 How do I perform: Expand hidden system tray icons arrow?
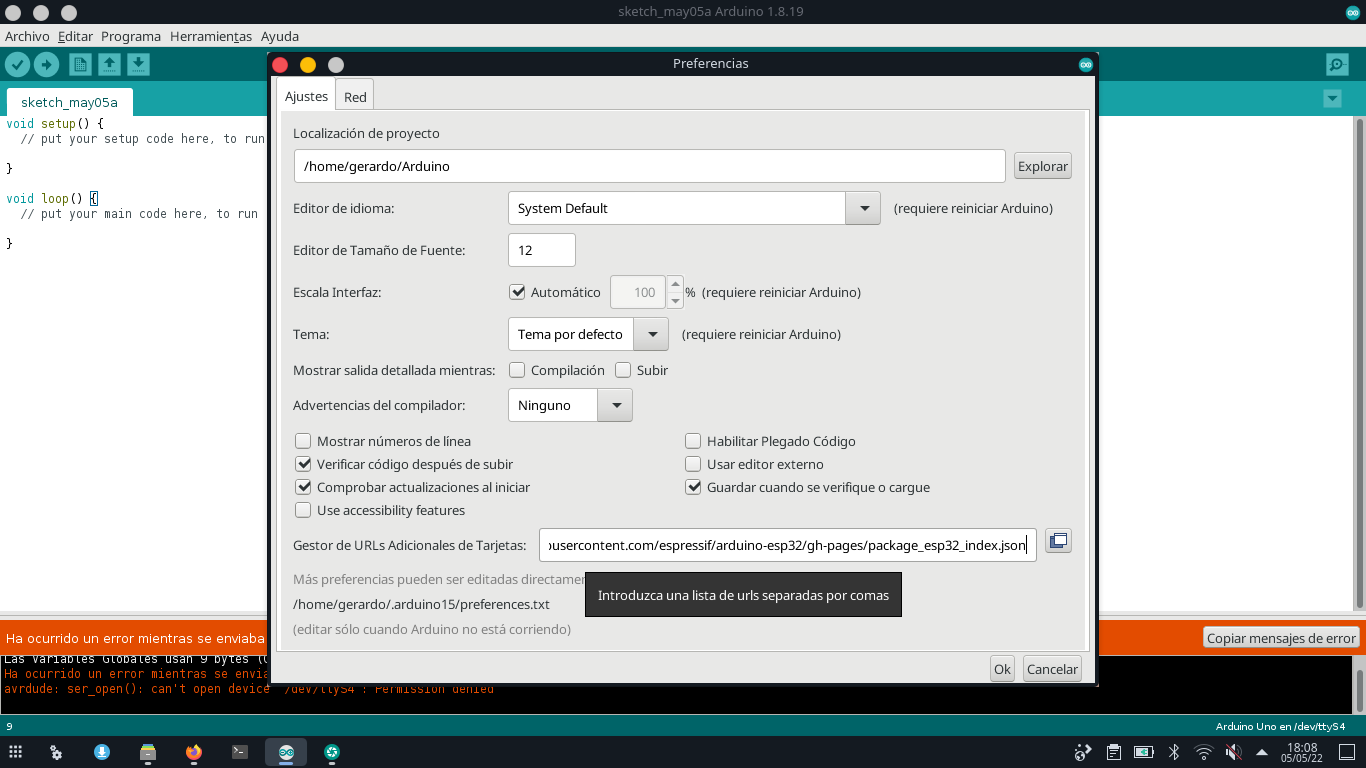coord(1262,752)
